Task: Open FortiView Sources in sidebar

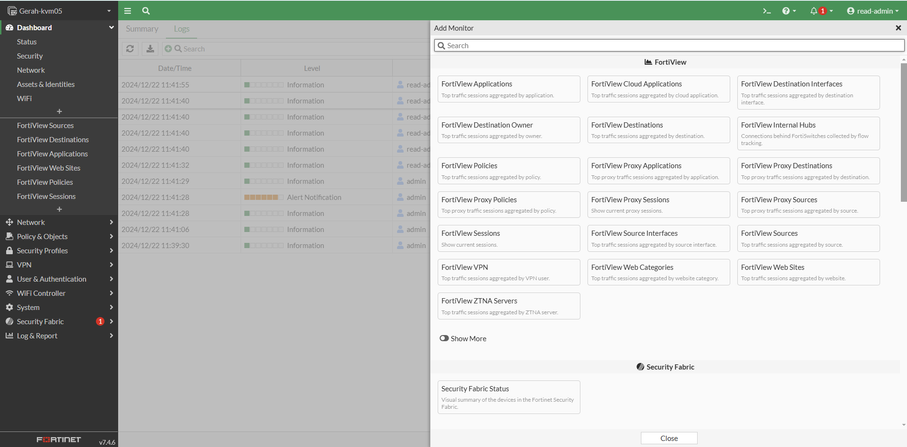Action: 45,125
